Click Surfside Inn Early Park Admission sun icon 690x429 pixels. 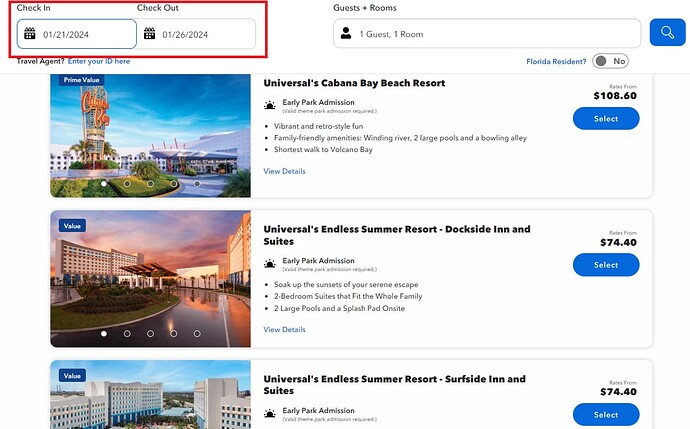(x=270, y=413)
